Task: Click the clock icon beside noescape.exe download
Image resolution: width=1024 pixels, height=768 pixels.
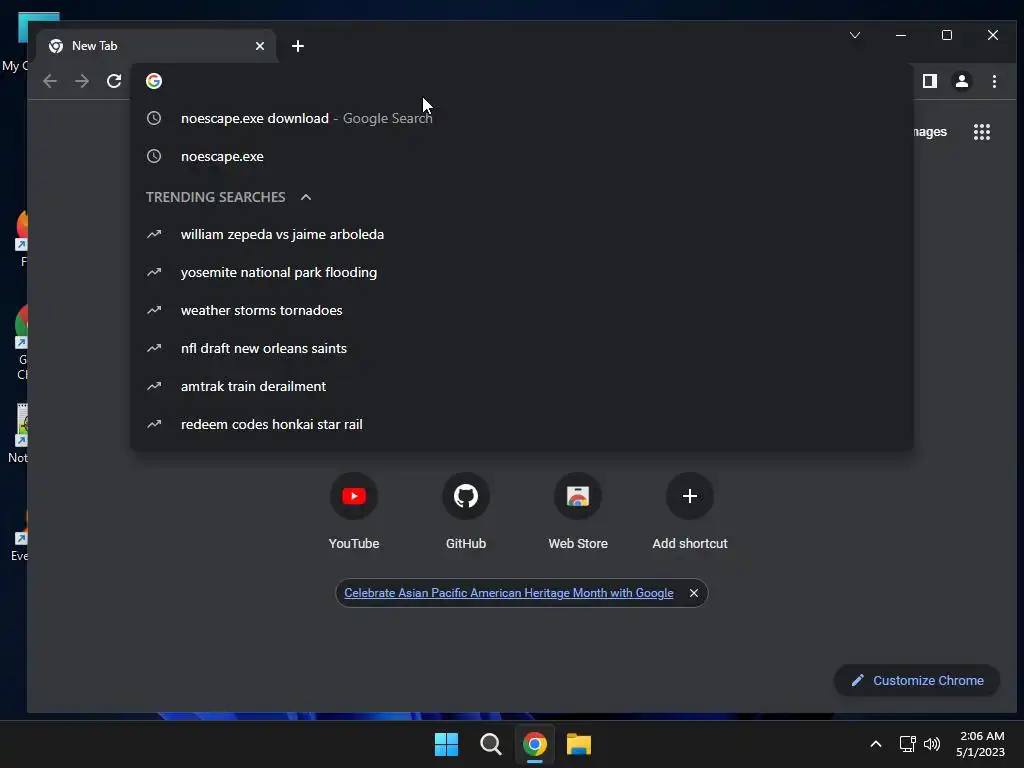Action: tap(154, 118)
